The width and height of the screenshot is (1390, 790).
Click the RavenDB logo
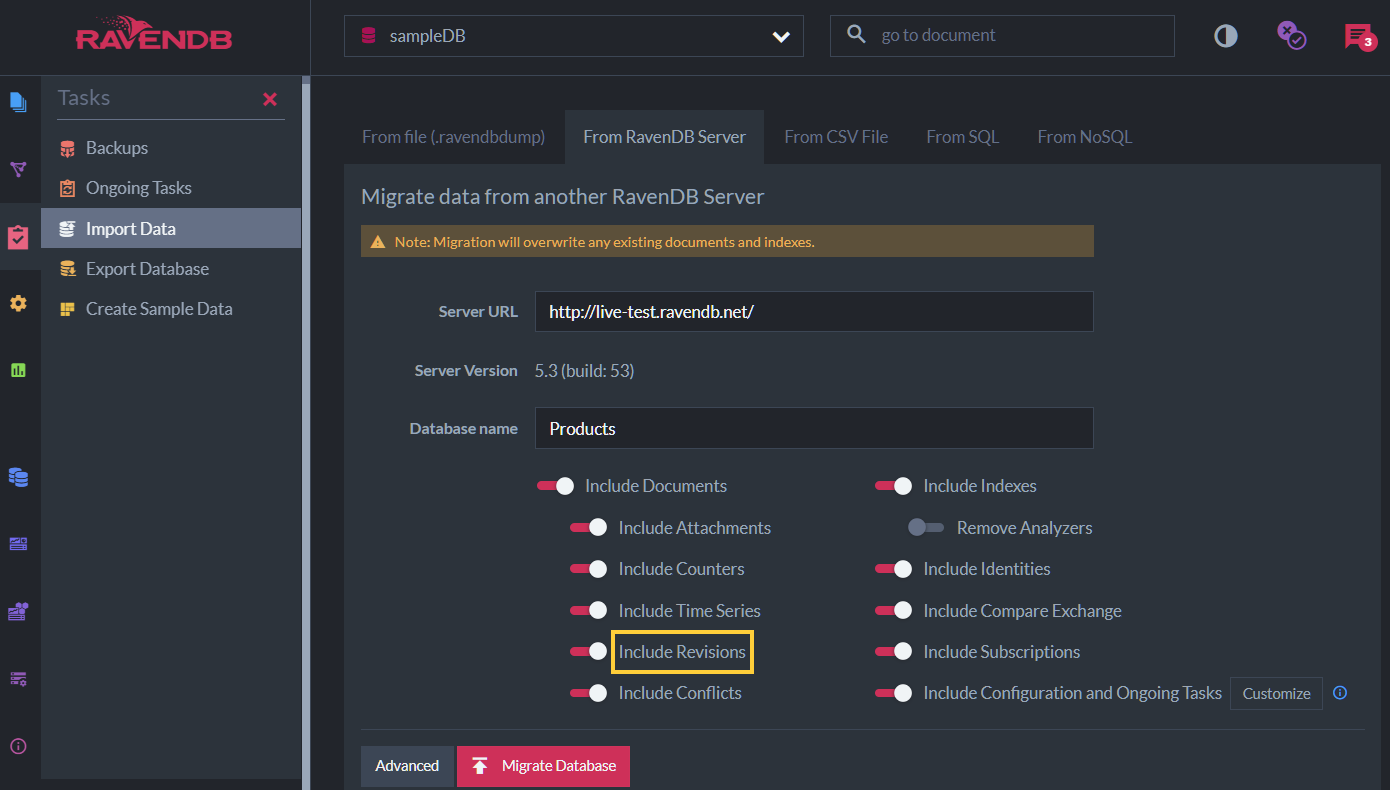pyautogui.click(x=154, y=34)
